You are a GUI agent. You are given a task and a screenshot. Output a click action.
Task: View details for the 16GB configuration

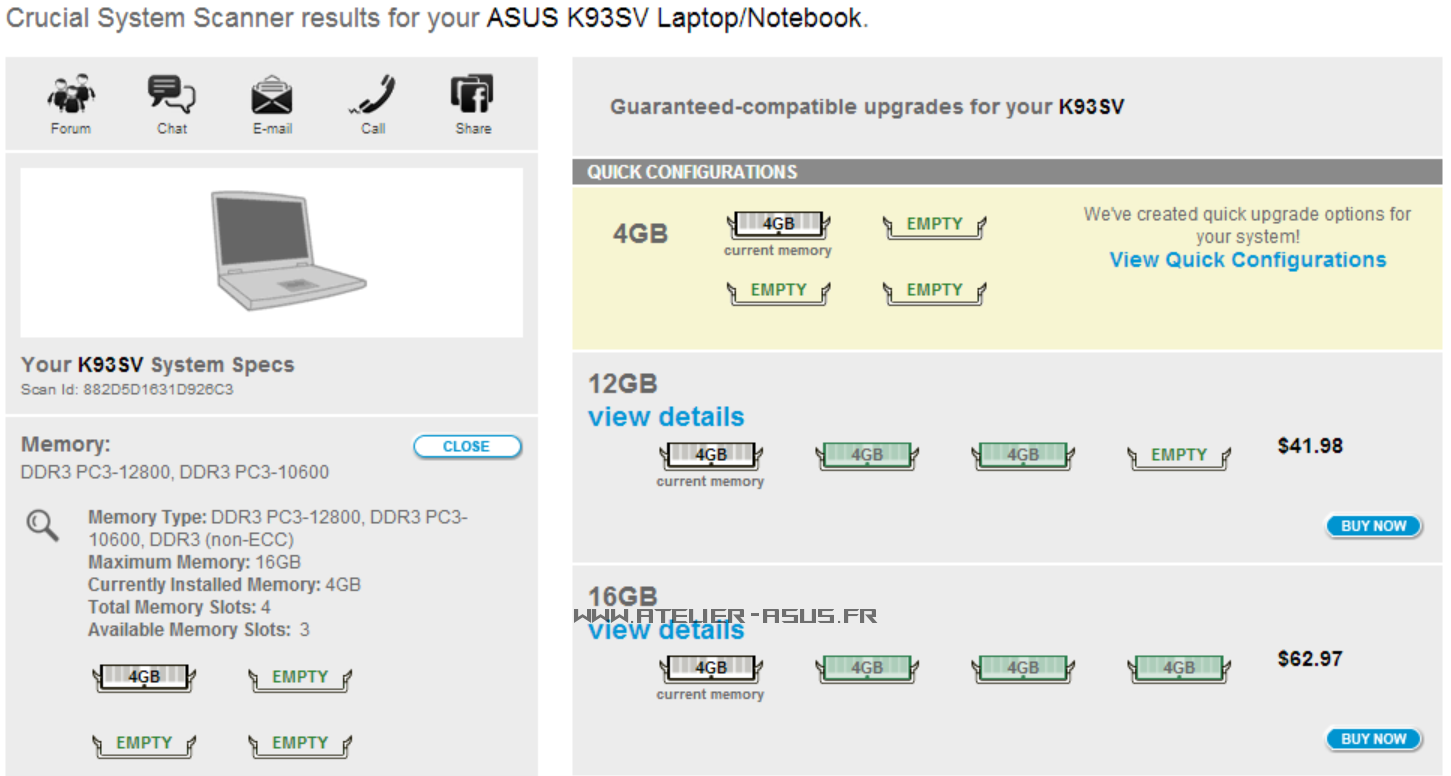click(x=666, y=631)
